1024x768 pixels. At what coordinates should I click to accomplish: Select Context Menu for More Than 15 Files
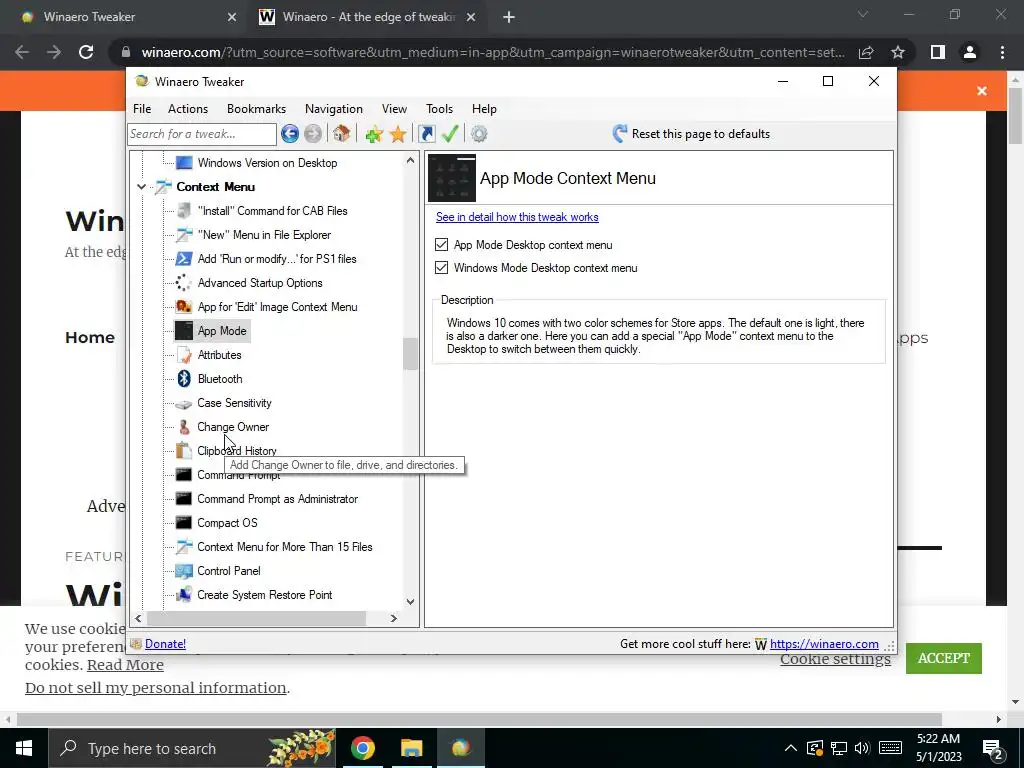point(285,547)
